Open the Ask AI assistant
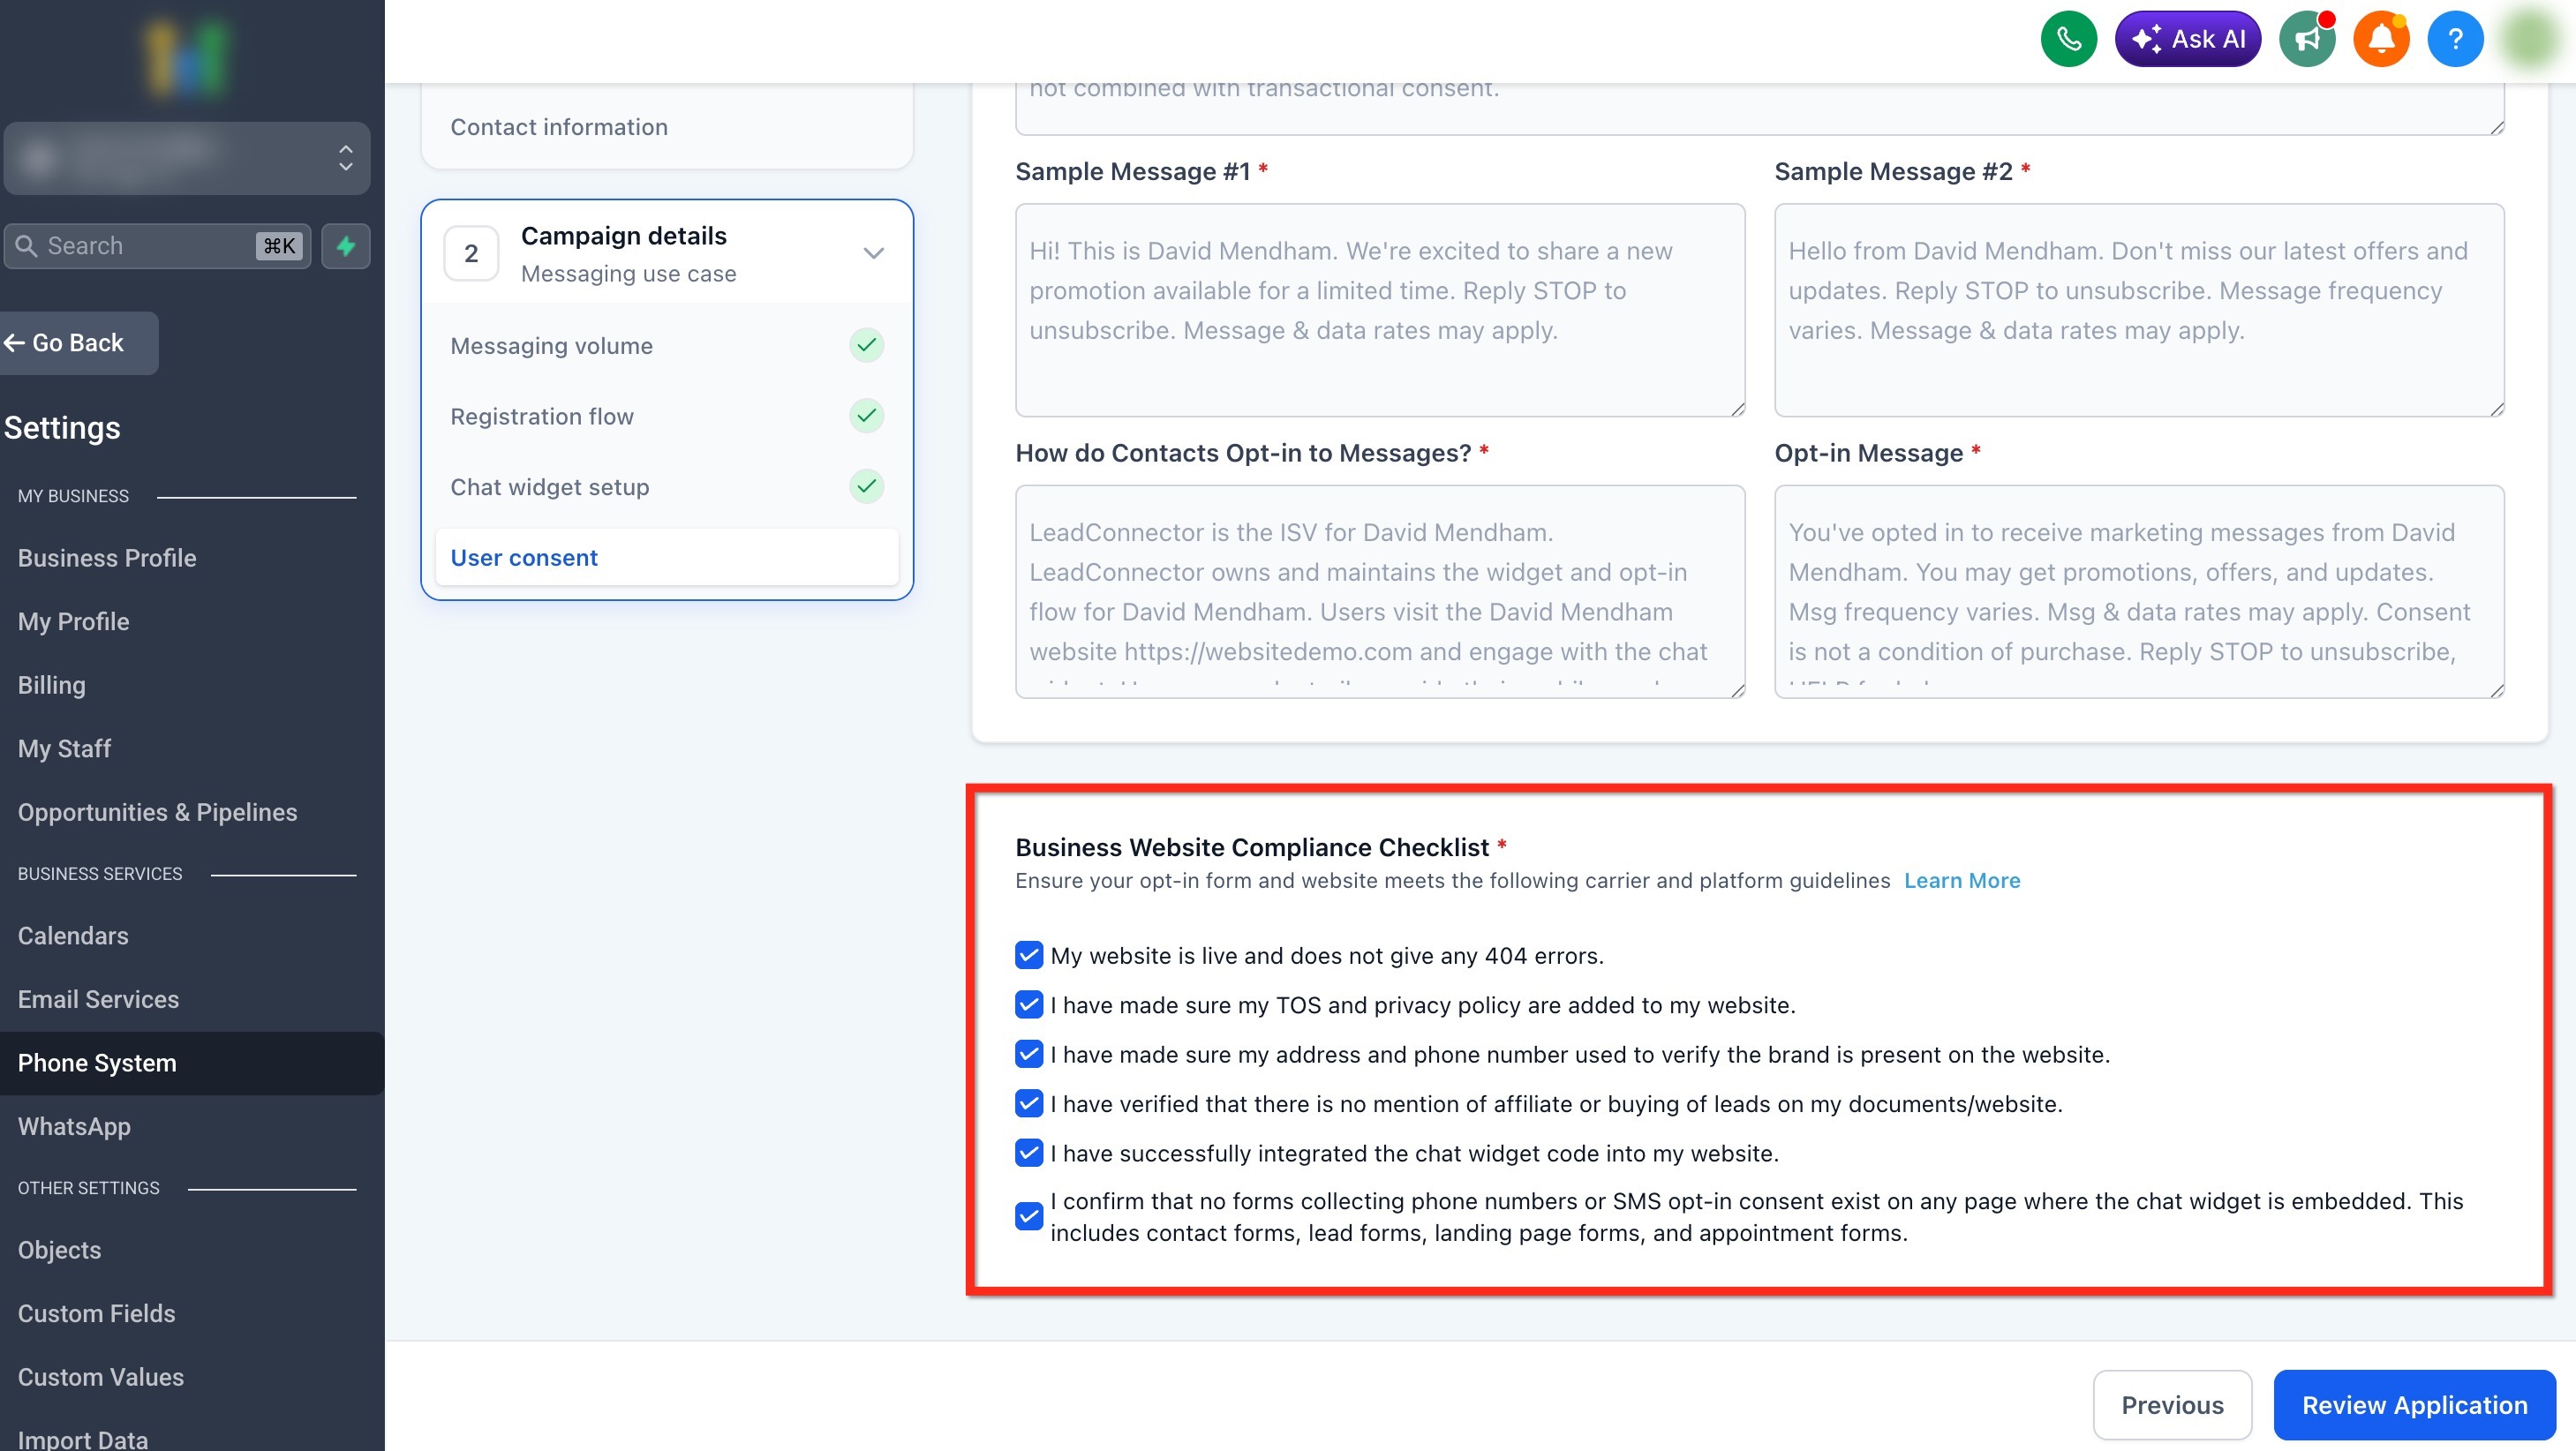This screenshot has width=2576, height=1451. 2188,39
